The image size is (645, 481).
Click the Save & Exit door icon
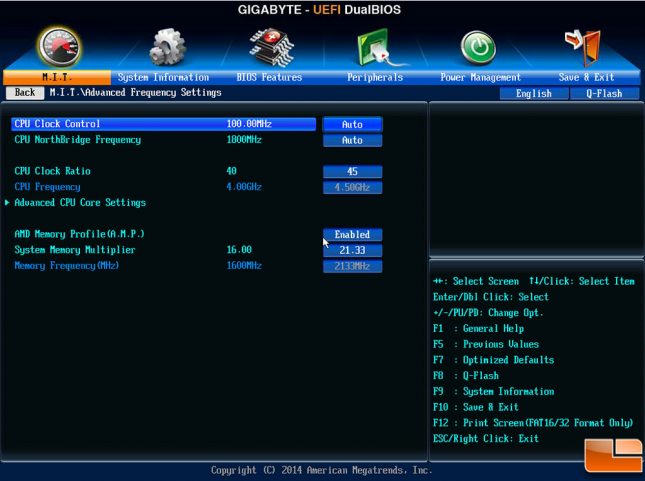pyautogui.click(x=583, y=47)
